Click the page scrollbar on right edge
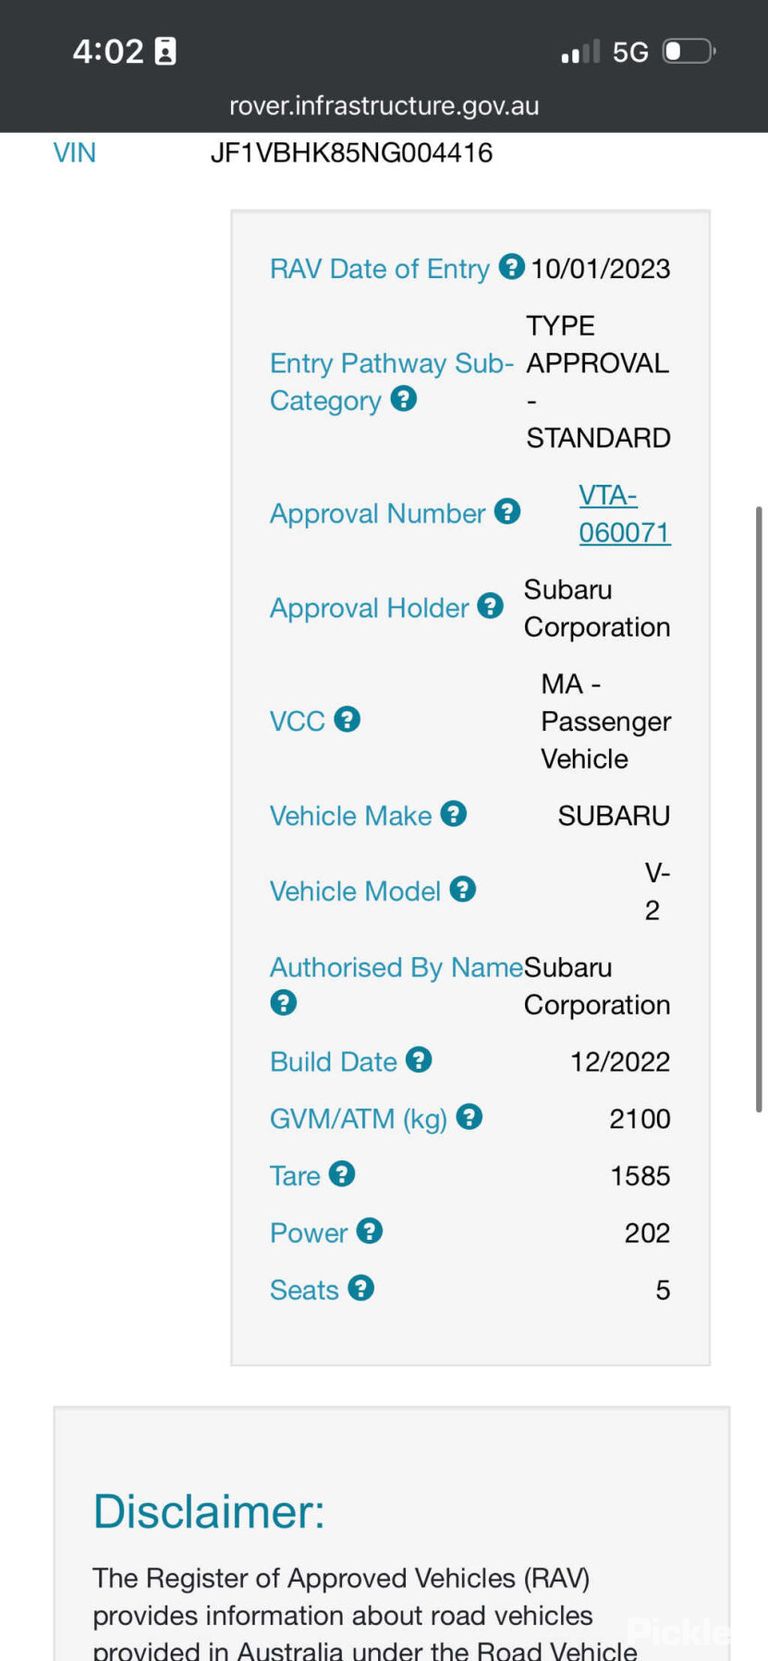 coord(760,810)
